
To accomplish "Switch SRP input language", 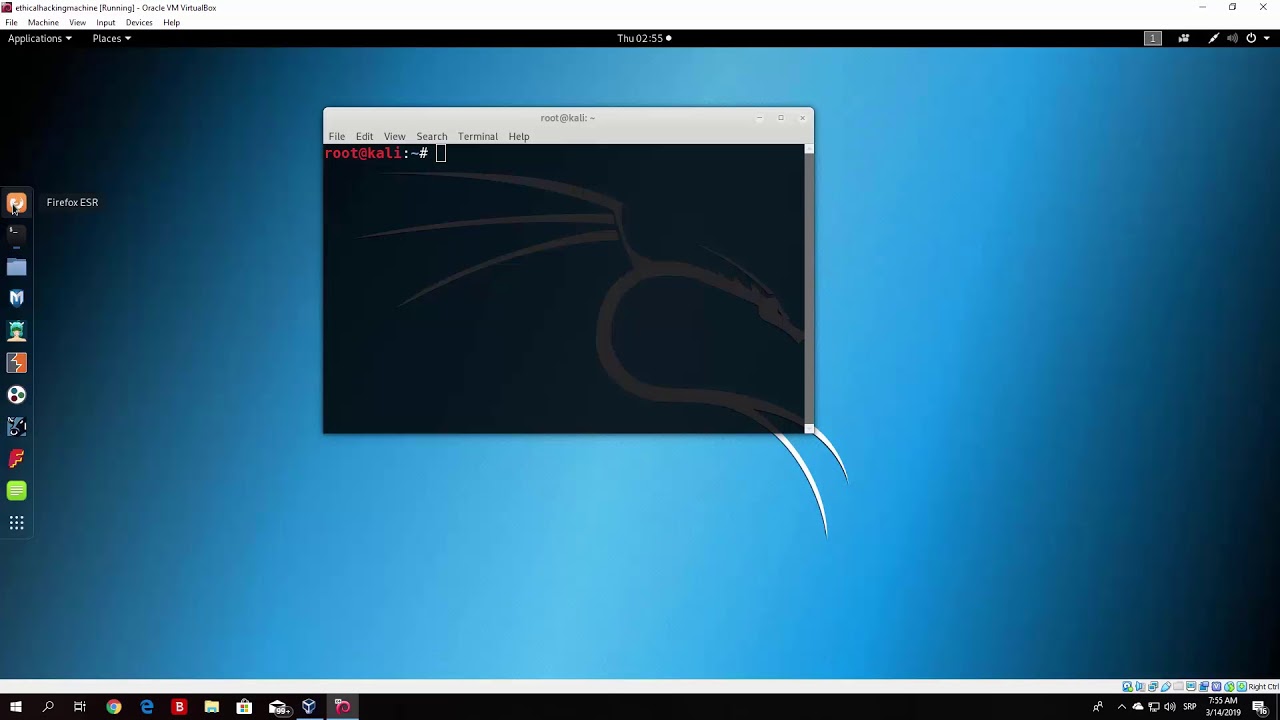I will [1190, 707].
